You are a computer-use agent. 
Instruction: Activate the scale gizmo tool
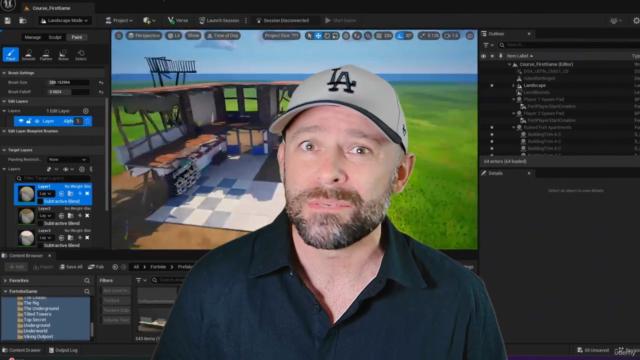tap(335, 36)
